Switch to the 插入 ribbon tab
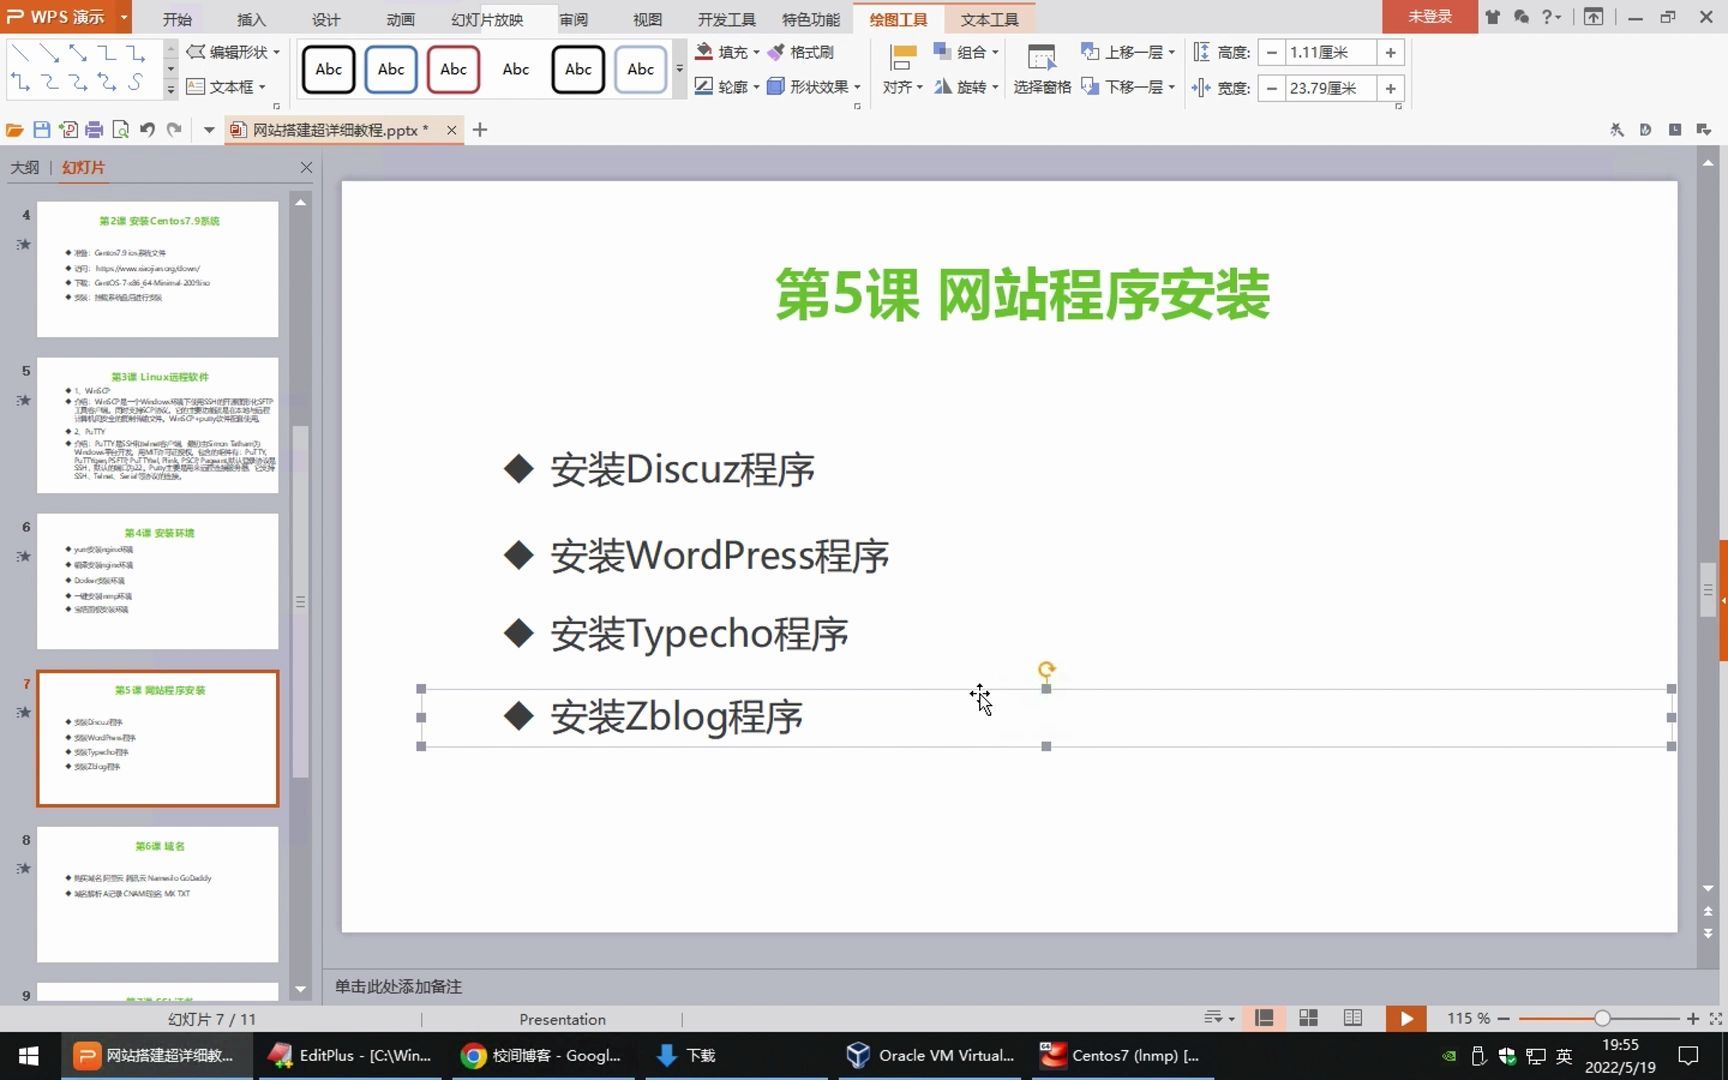Image resolution: width=1728 pixels, height=1080 pixels. point(251,19)
